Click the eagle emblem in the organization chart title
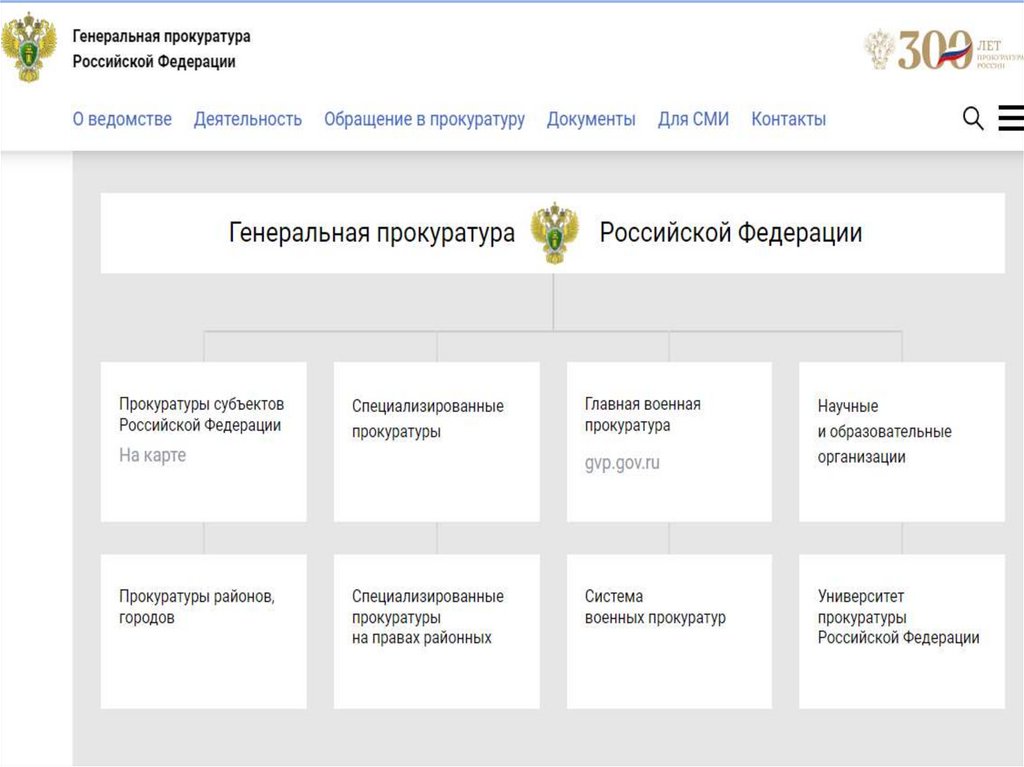 [x=554, y=233]
